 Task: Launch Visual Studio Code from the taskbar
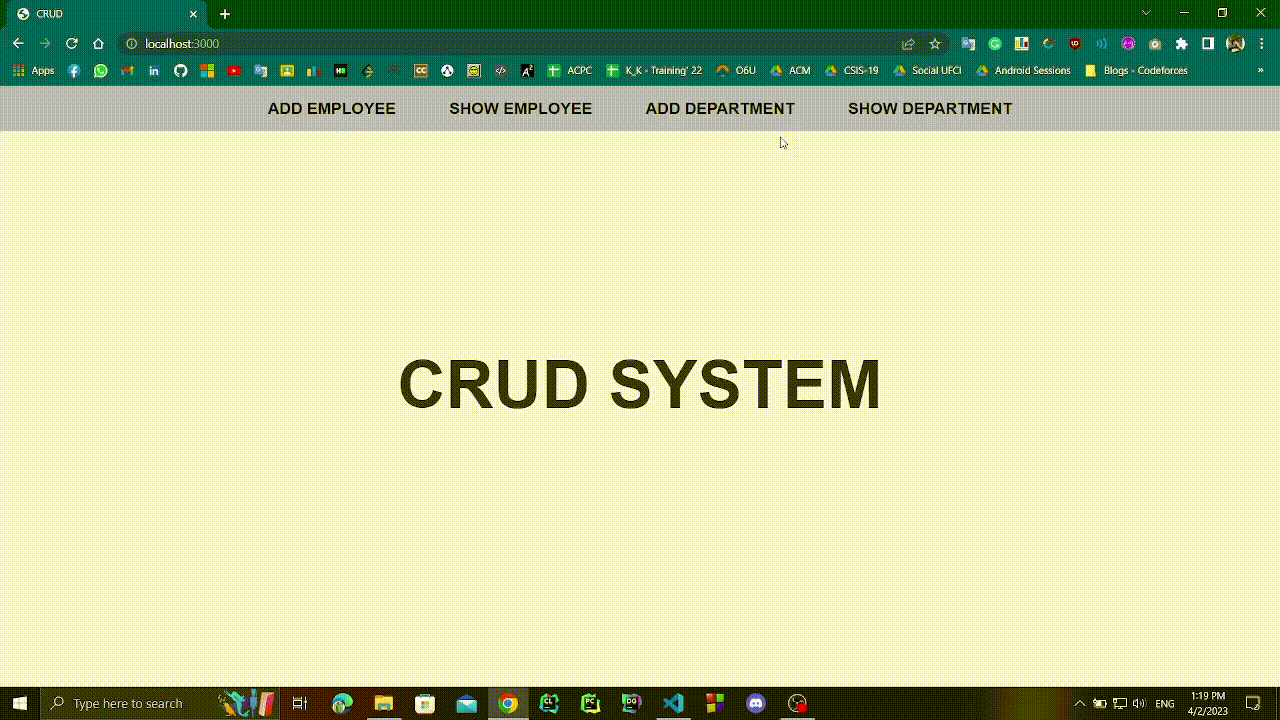673,703
